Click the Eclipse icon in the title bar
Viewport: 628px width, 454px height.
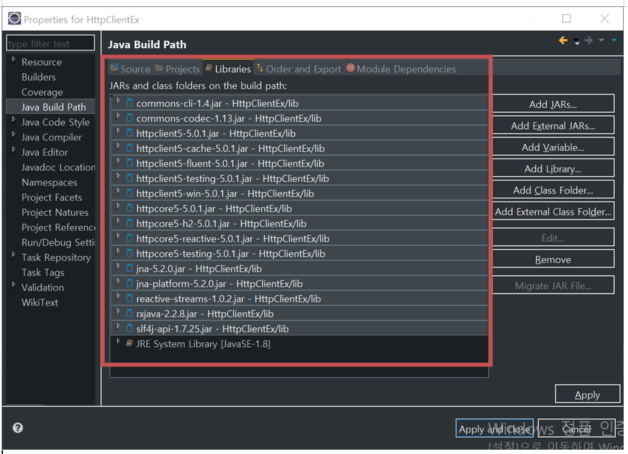tap(14, 18)
